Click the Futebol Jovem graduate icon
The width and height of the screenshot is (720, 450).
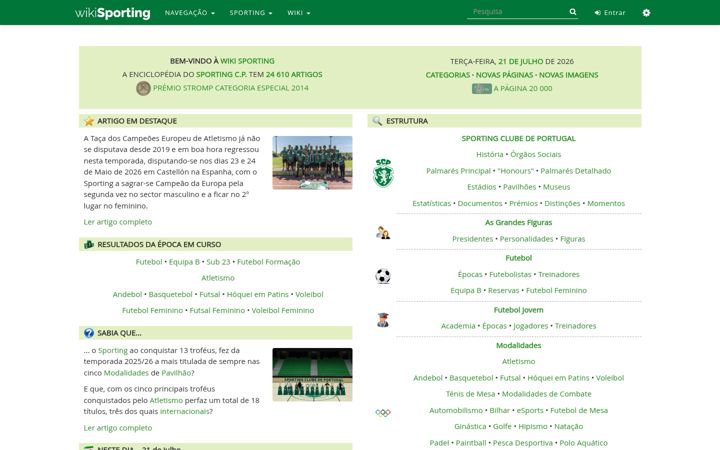click(x=383, y=320)
